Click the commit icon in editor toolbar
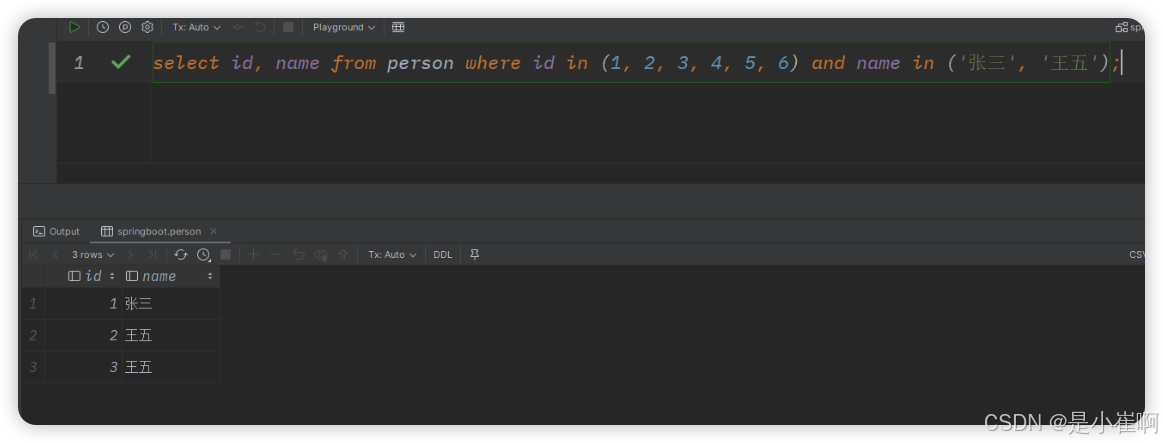 click(x=237, y=27)
